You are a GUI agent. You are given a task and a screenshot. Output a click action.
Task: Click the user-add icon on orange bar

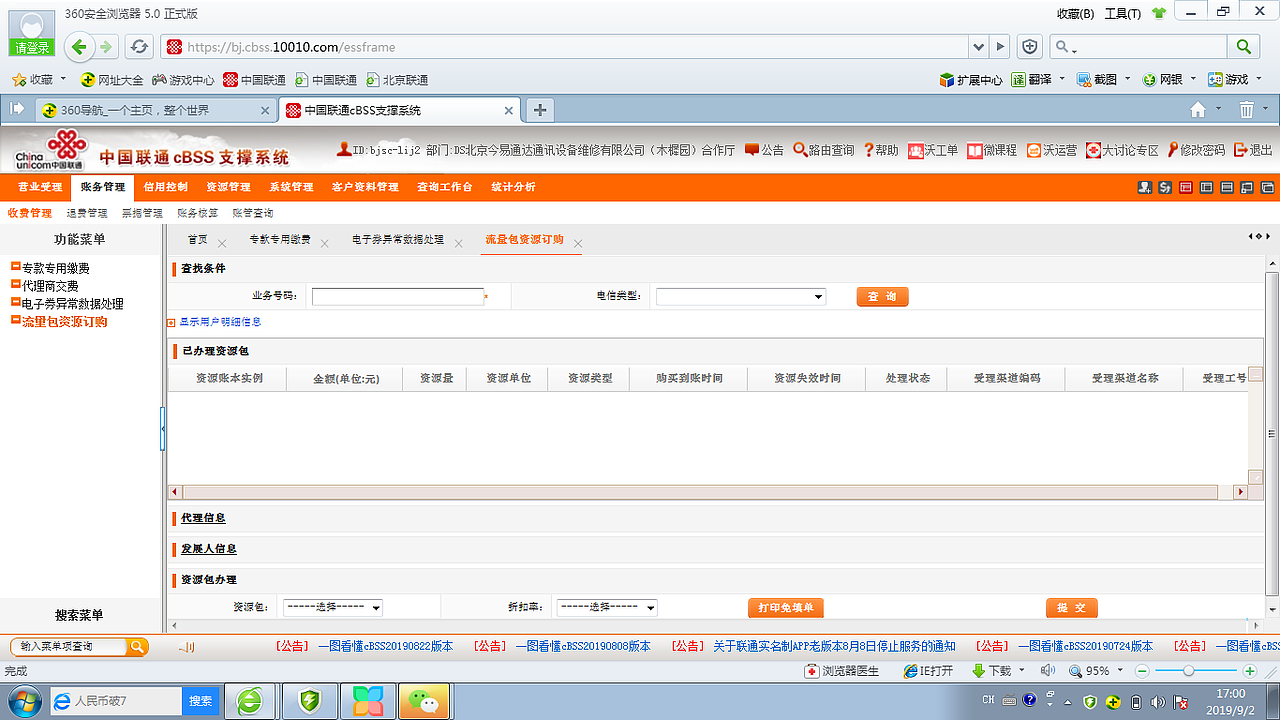tap(1146, 187)
